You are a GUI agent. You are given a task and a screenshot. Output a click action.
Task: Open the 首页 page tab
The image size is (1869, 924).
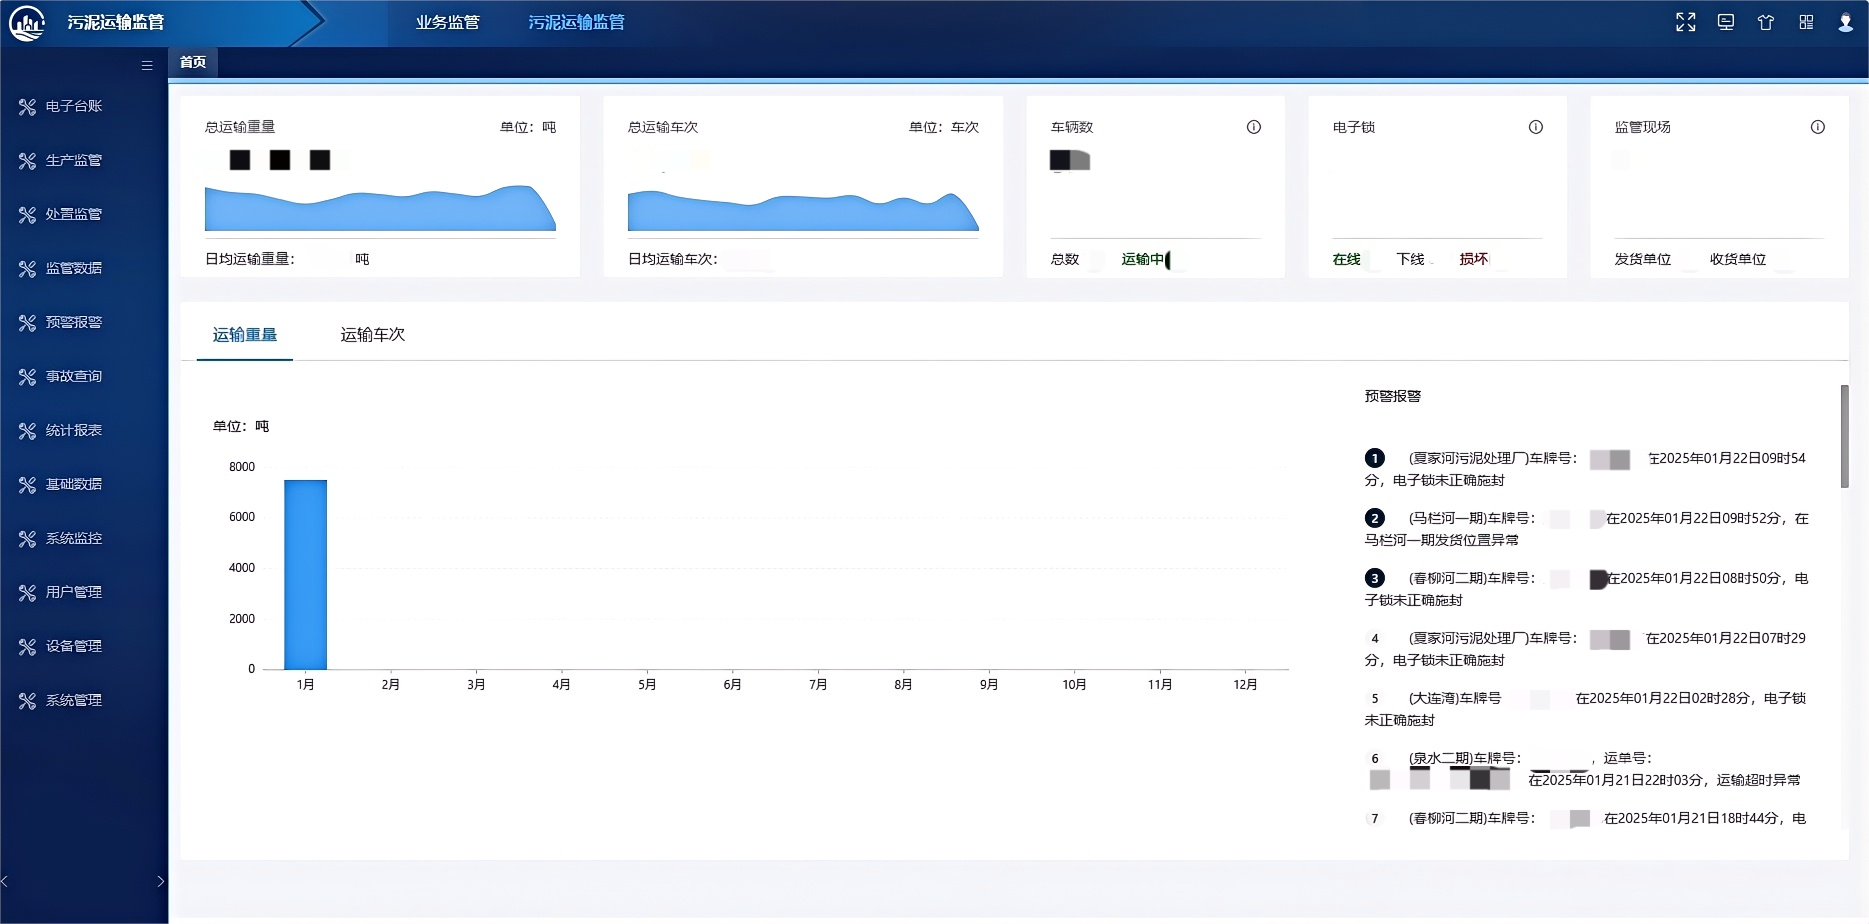coord(193,62)
